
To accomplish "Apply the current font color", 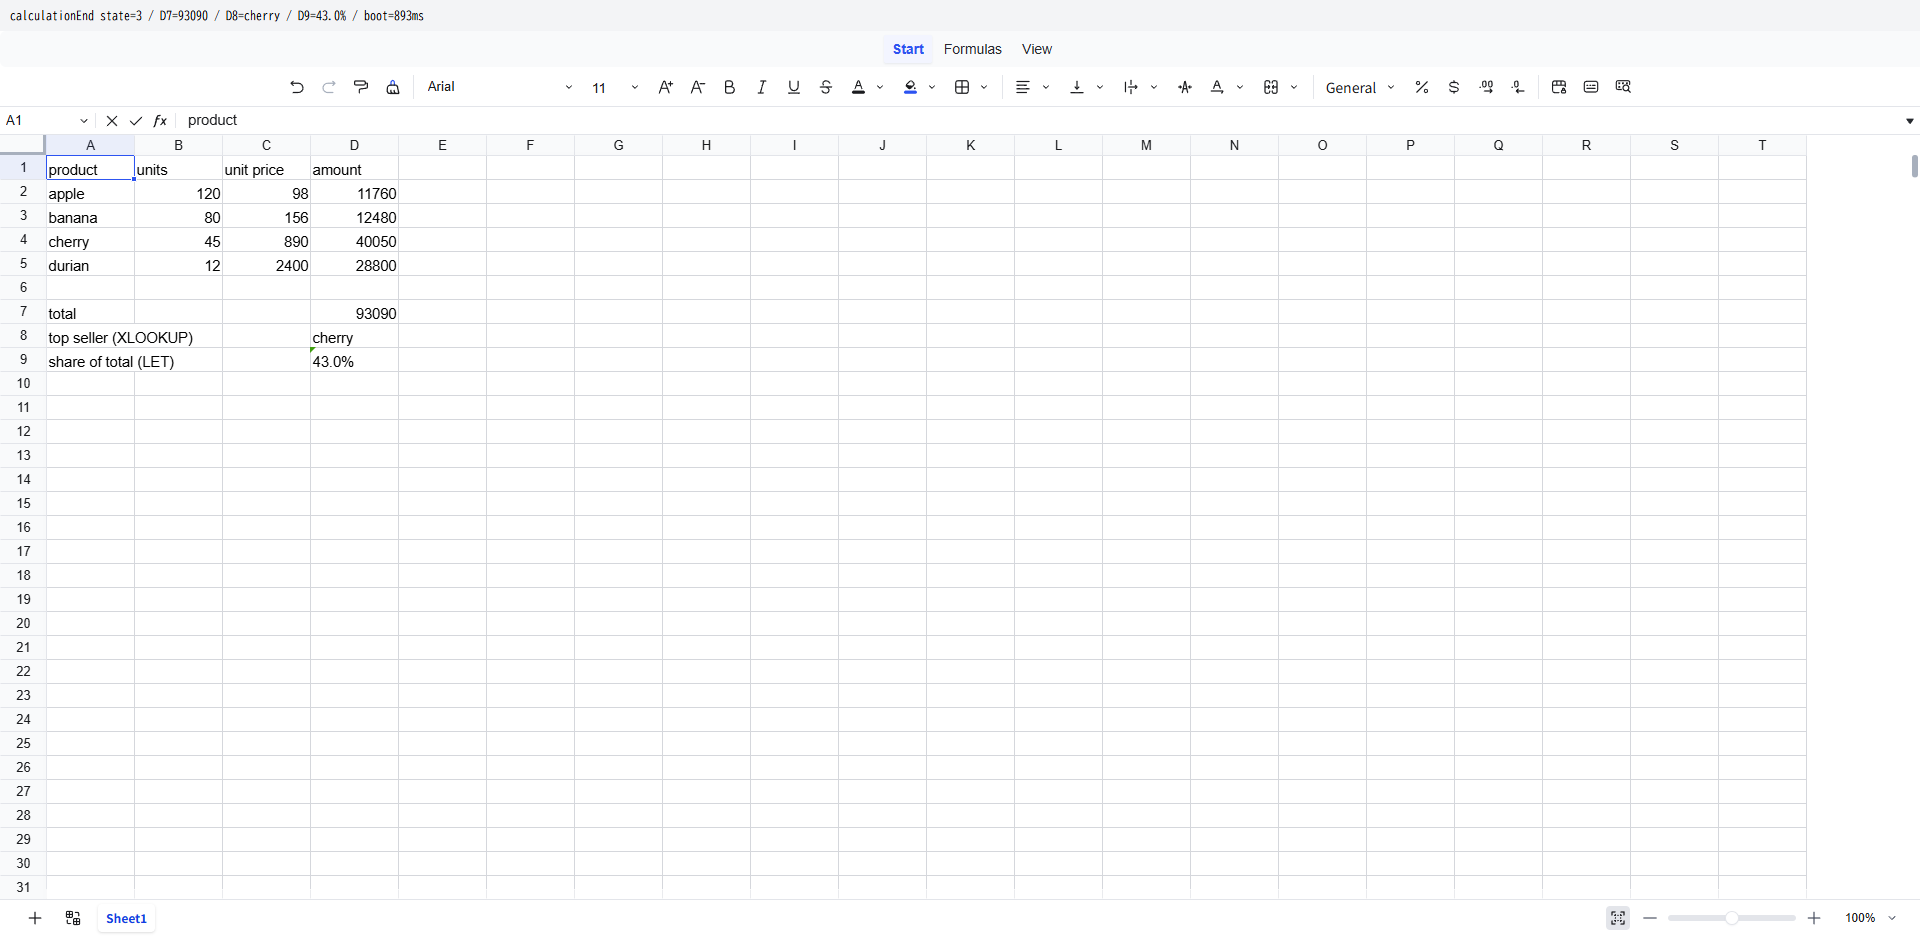I will [x=858, y=87].
